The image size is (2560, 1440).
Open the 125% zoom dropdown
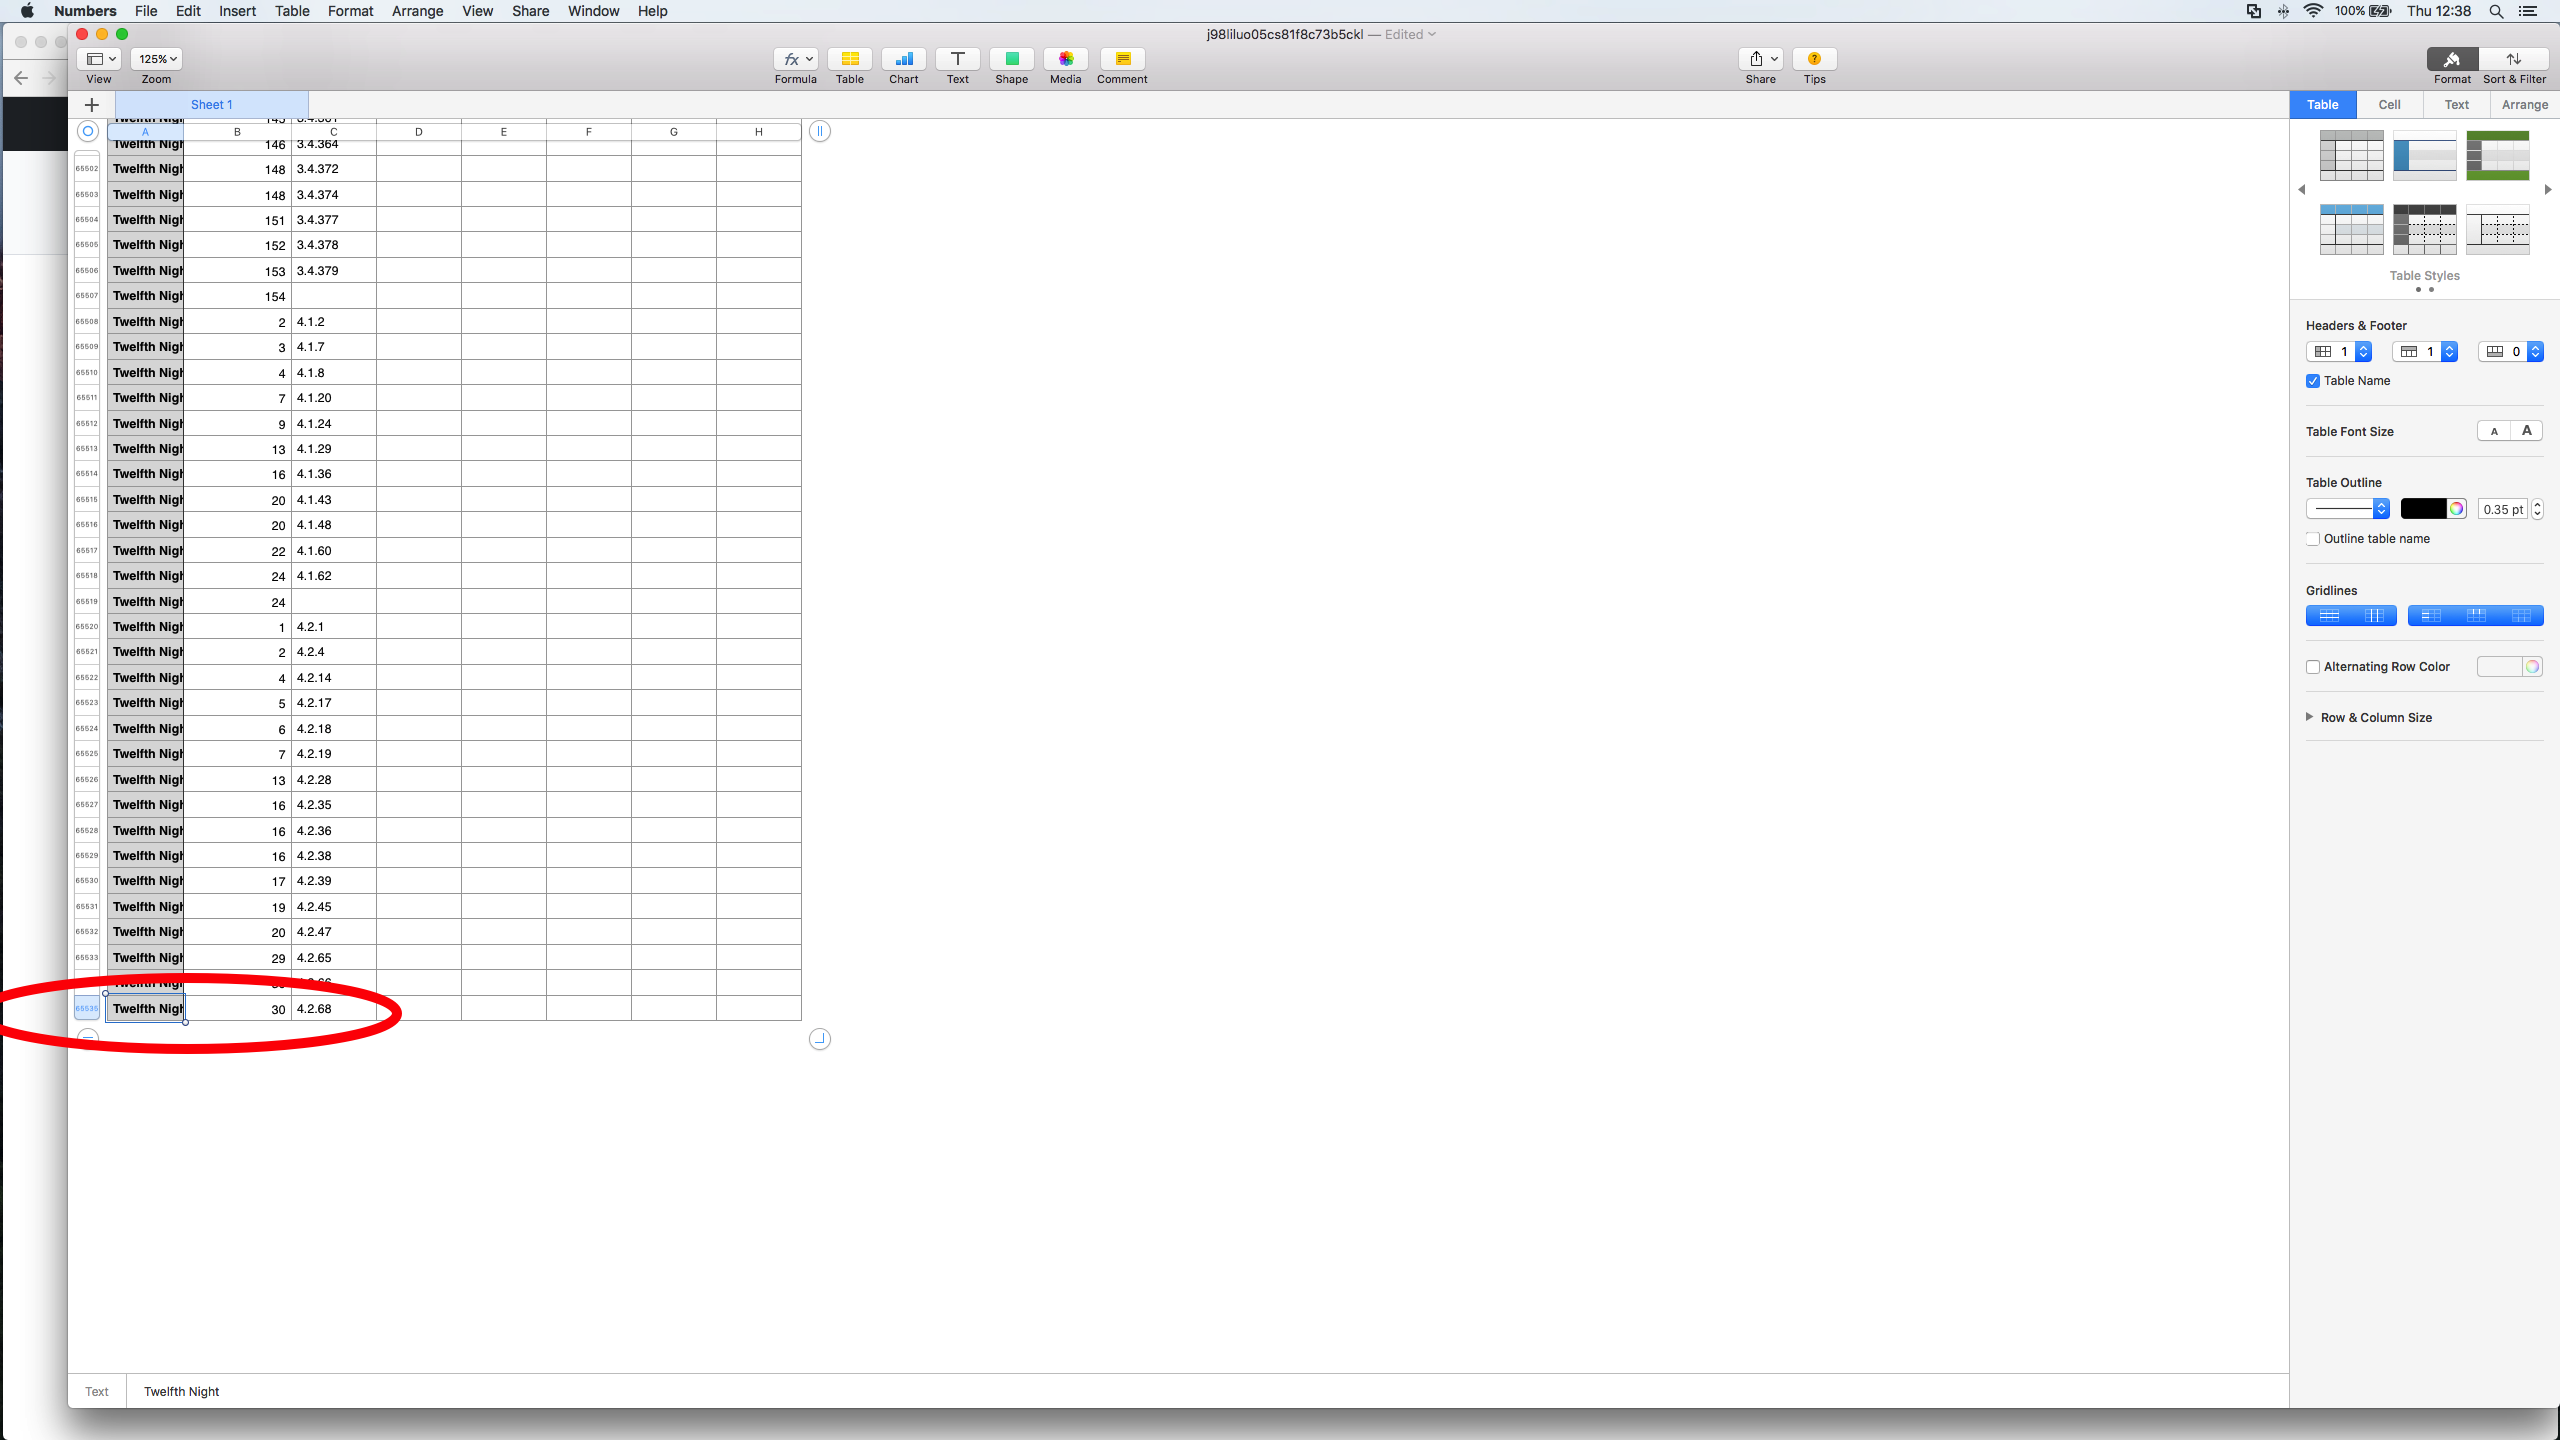[156, 58]
